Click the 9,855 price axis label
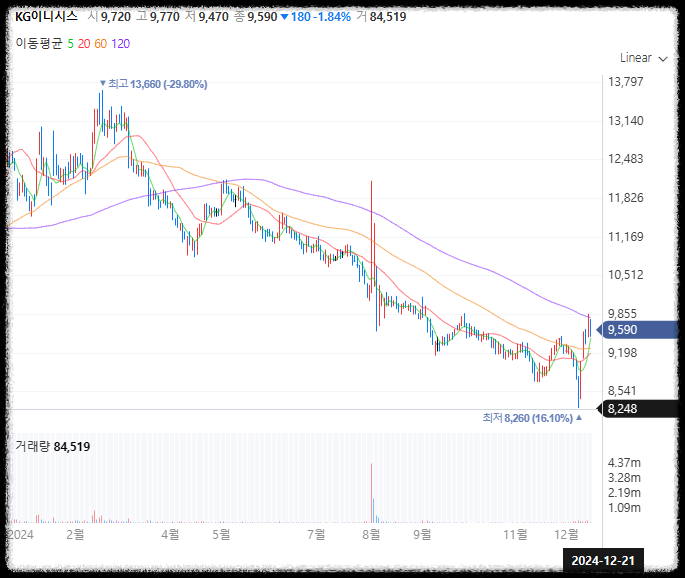Image resolution: width=685 pixels, height=578 pixels. (622, 314)
